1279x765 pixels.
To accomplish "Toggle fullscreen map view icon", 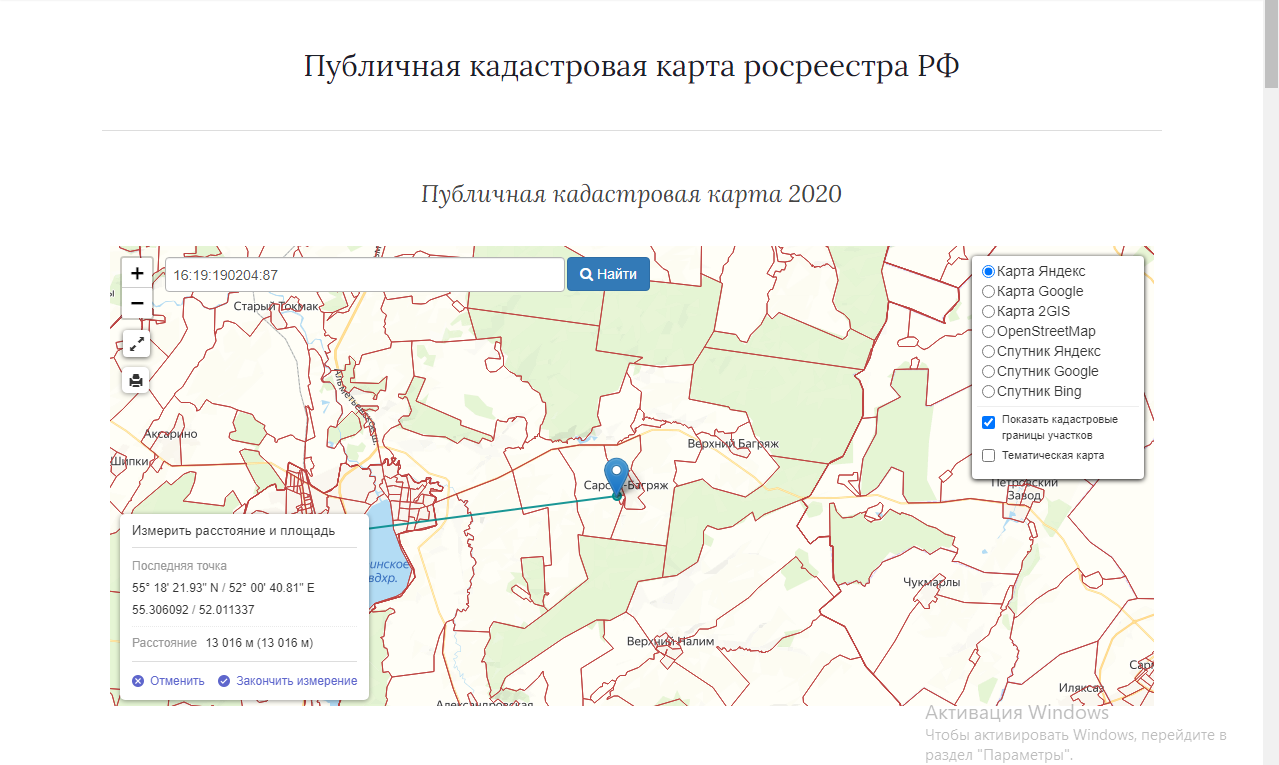I will coord(137,343).
